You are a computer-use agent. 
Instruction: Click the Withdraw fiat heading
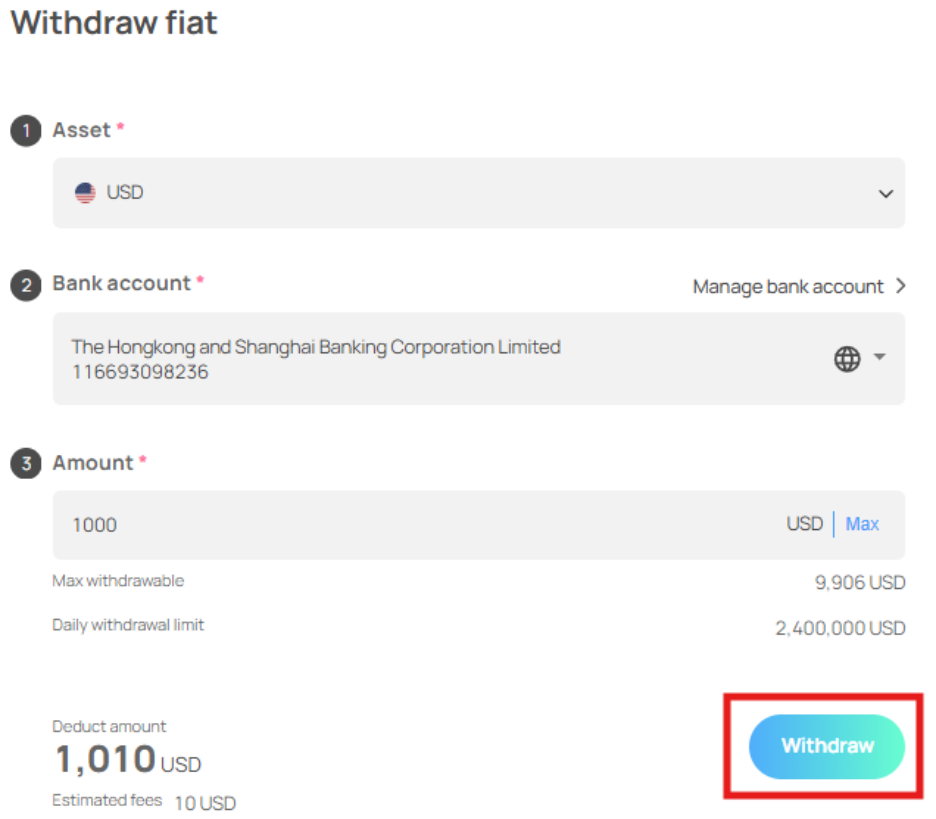pyautogui.click(x=114, y=22)
